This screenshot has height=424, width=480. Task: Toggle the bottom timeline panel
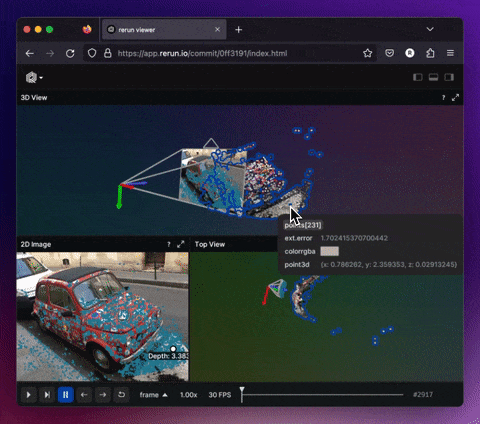(433, 77)
